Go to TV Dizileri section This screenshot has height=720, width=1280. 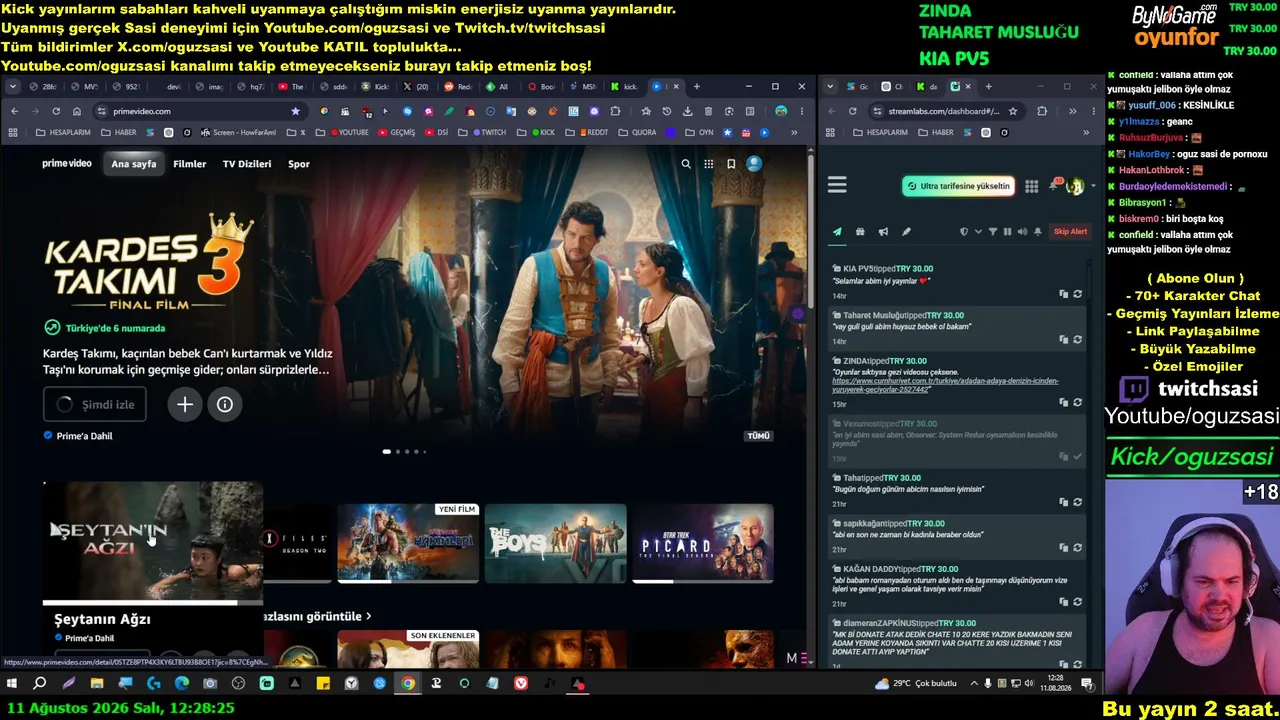[x=247, y=164]
